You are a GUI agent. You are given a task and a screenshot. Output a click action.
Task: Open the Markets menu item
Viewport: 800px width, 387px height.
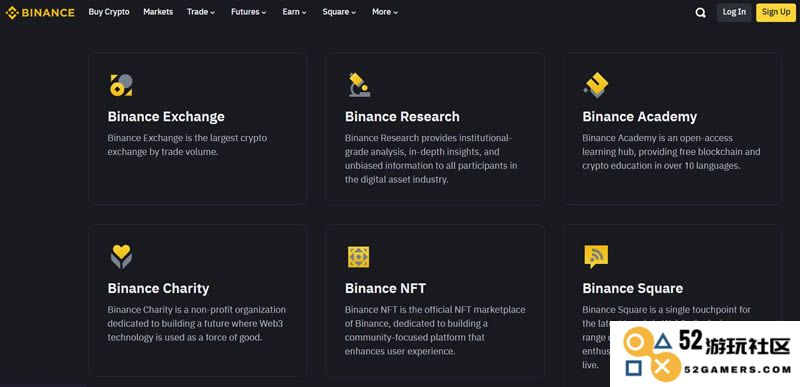click(158, 12)
